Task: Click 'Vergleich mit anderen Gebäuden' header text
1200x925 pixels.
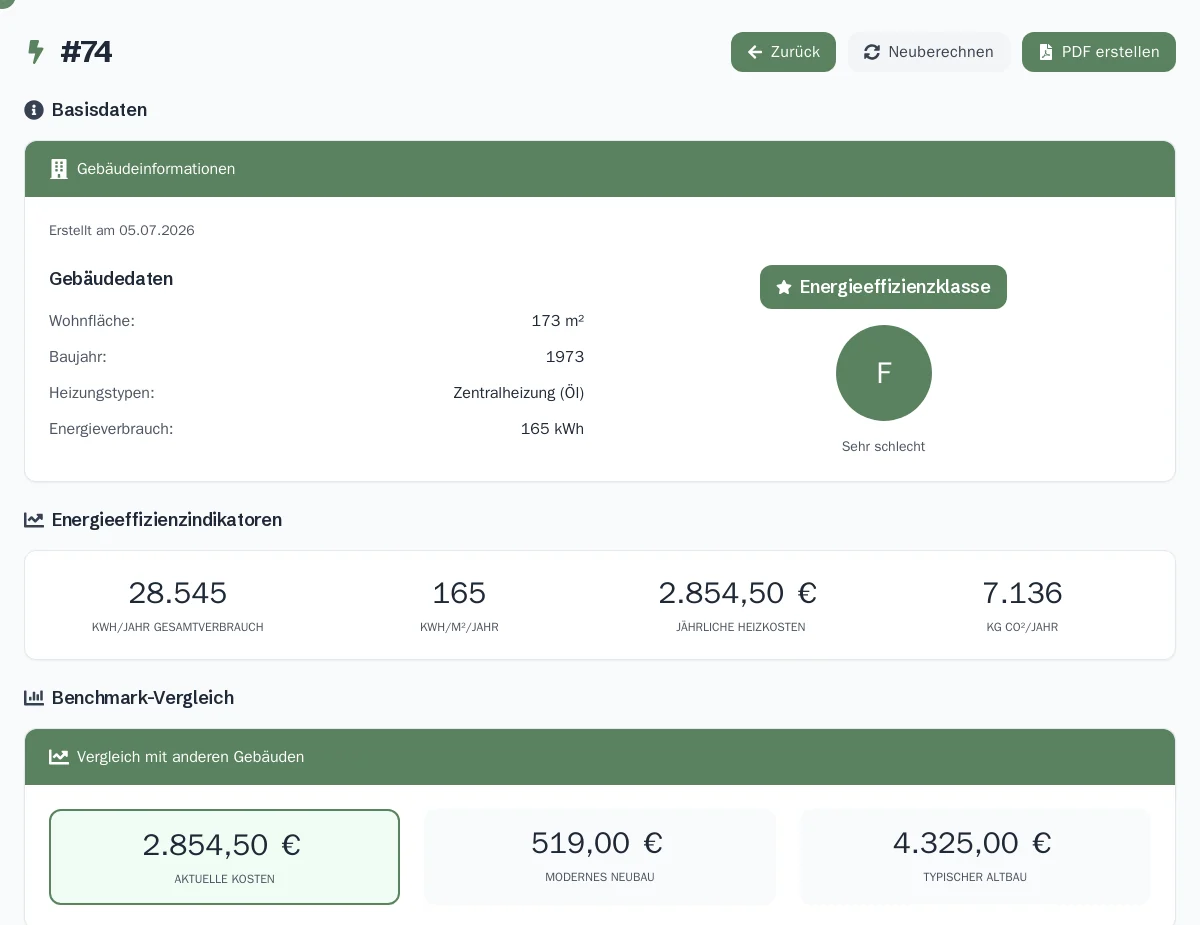Action: (190, 757)
